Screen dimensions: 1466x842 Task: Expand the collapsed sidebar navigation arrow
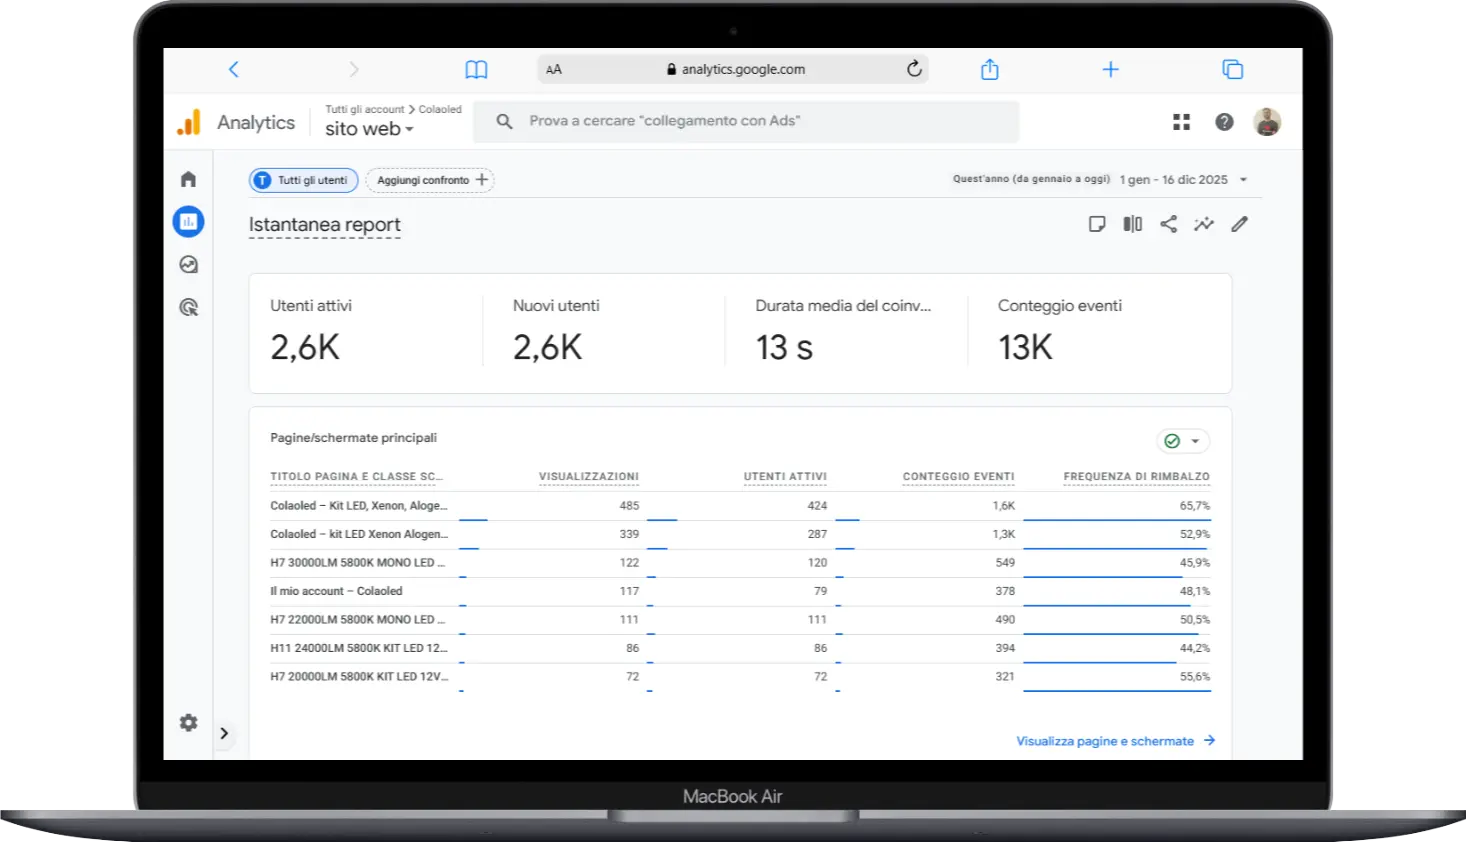(224, 733)
